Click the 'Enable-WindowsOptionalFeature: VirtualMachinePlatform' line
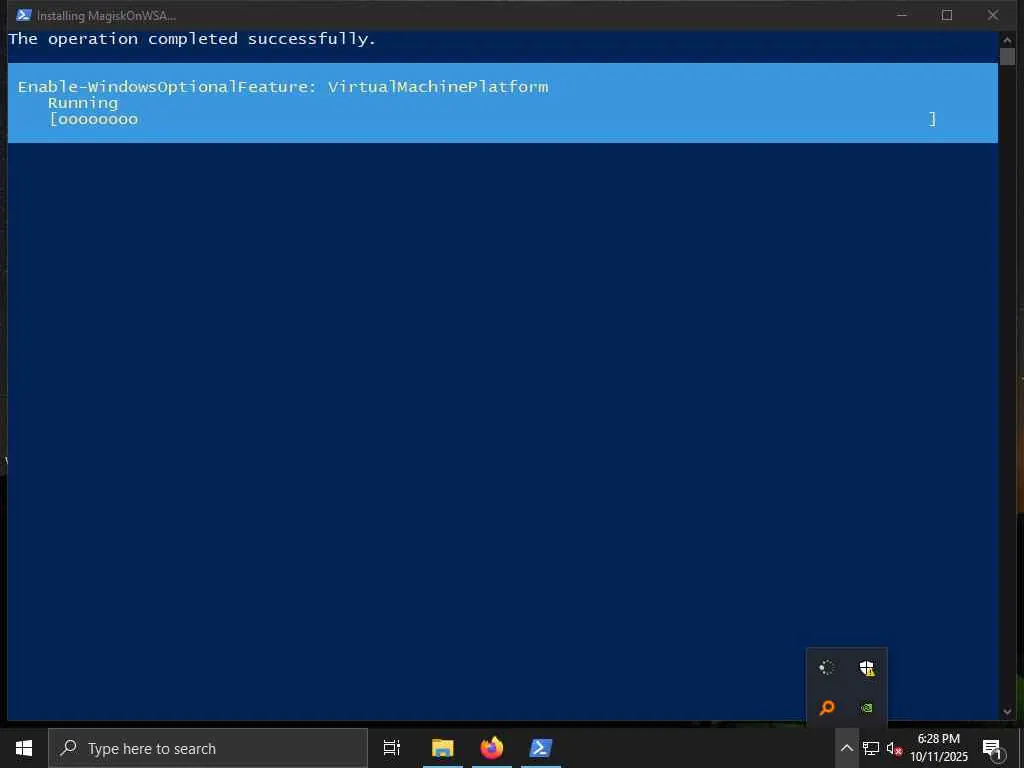This screenshot has height=768, width=1024. click(x=283, y=87)
